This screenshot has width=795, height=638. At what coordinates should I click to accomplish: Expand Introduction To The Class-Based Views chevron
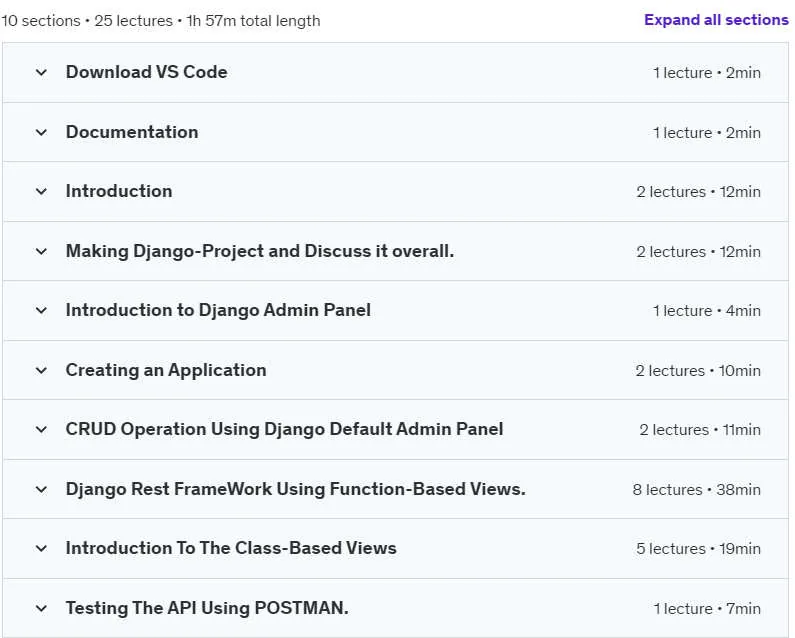42,548
